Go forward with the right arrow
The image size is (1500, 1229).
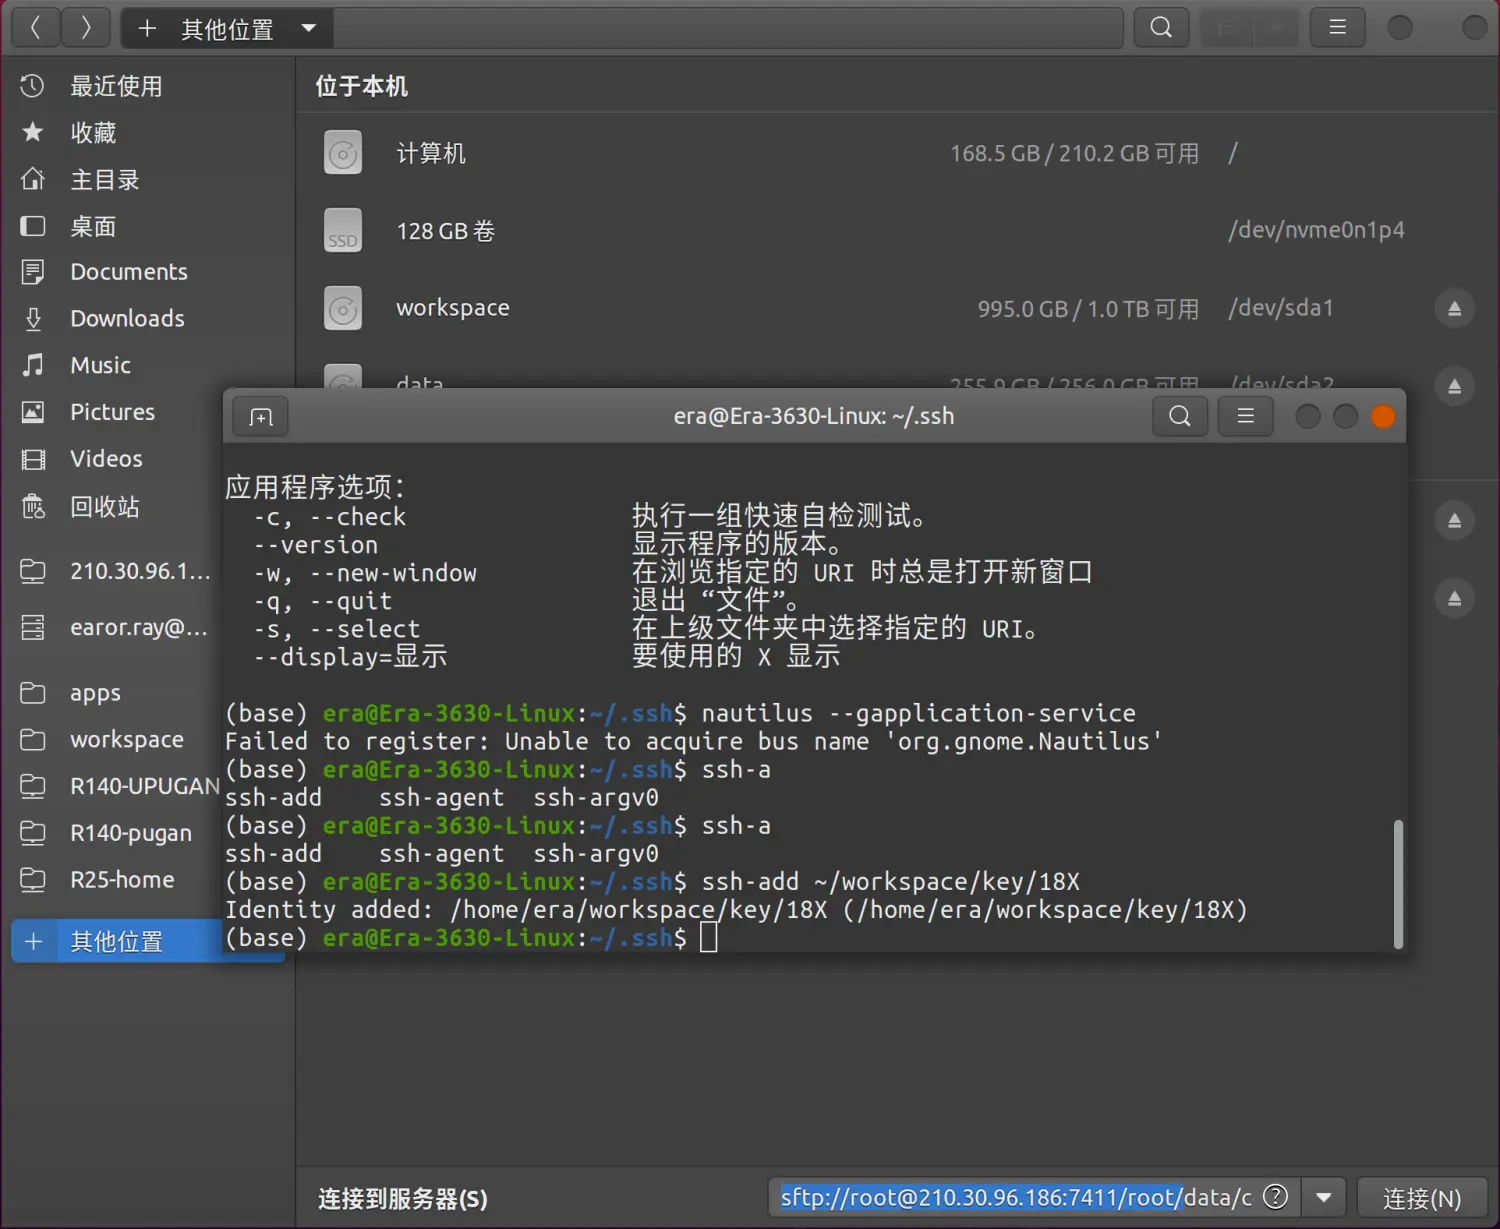(x=86, y=28)
